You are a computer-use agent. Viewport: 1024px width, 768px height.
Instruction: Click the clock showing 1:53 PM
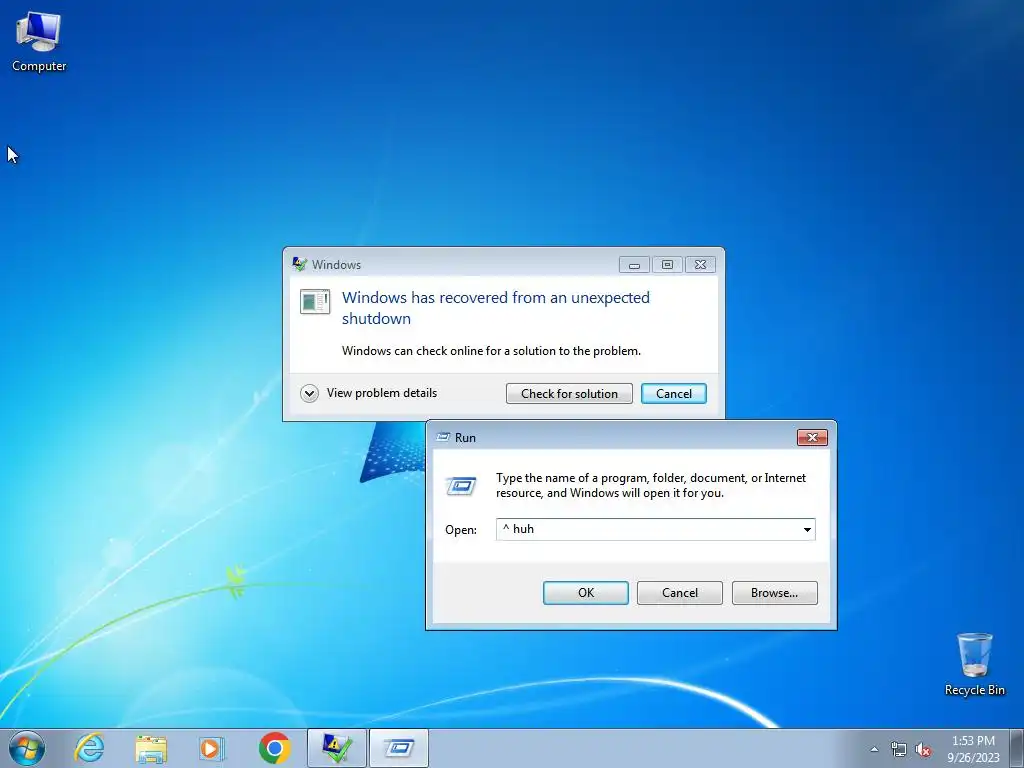(973, 741)
